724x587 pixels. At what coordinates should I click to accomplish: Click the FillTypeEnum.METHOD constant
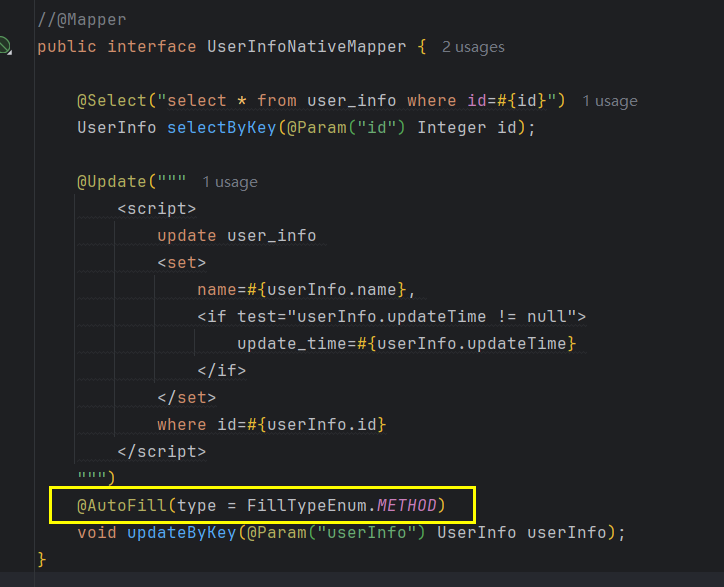click(342, 505)
